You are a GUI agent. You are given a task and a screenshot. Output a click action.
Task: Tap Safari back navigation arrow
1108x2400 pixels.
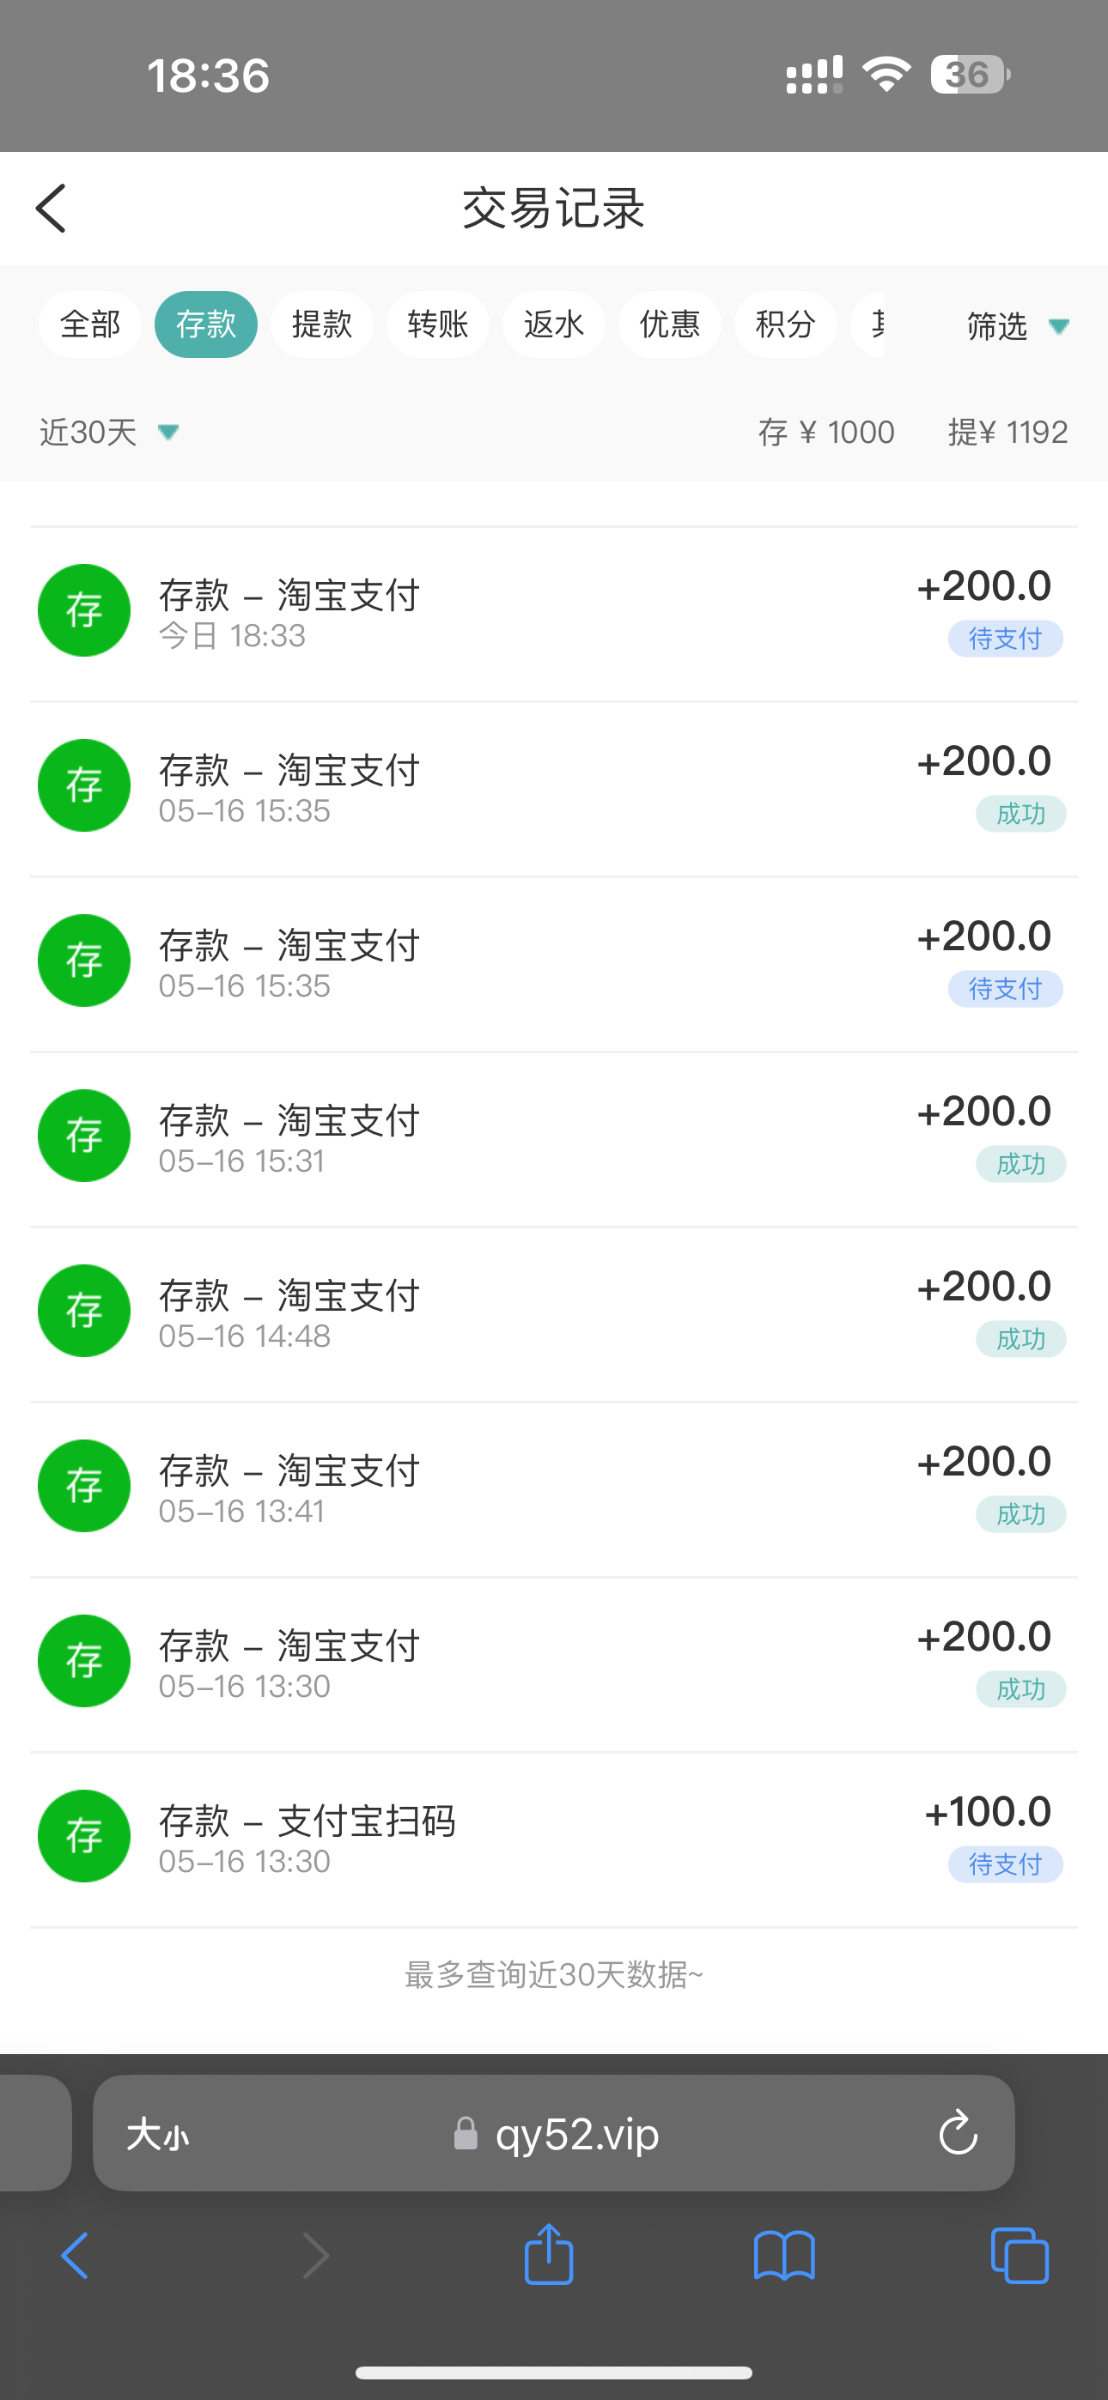tap(75, 2256)
